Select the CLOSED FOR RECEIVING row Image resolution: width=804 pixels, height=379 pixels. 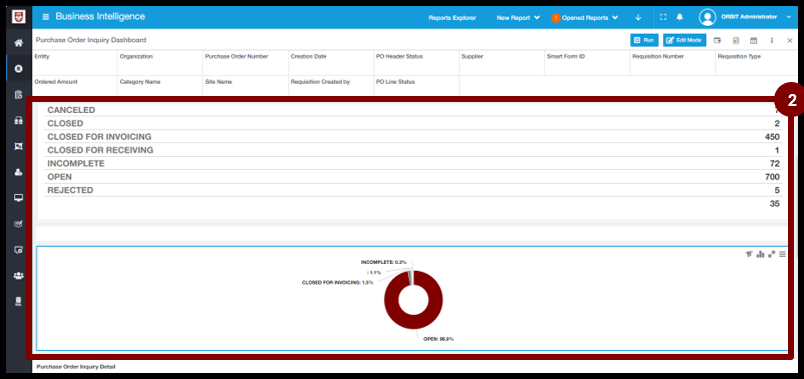413,150
